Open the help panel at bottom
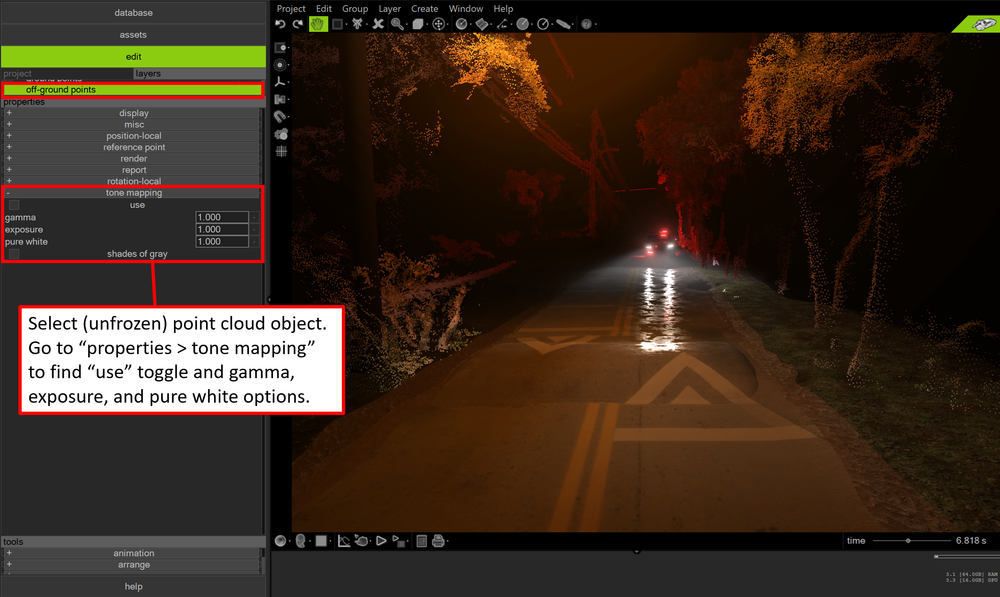Image resolution: width=1000 pixels, height=597 pixels. tap(133, 586)
